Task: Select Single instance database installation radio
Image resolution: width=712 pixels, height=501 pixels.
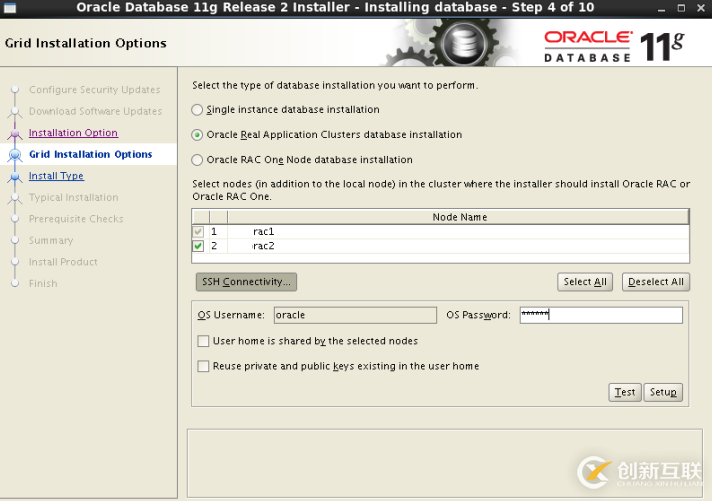Action: (197, 110)
